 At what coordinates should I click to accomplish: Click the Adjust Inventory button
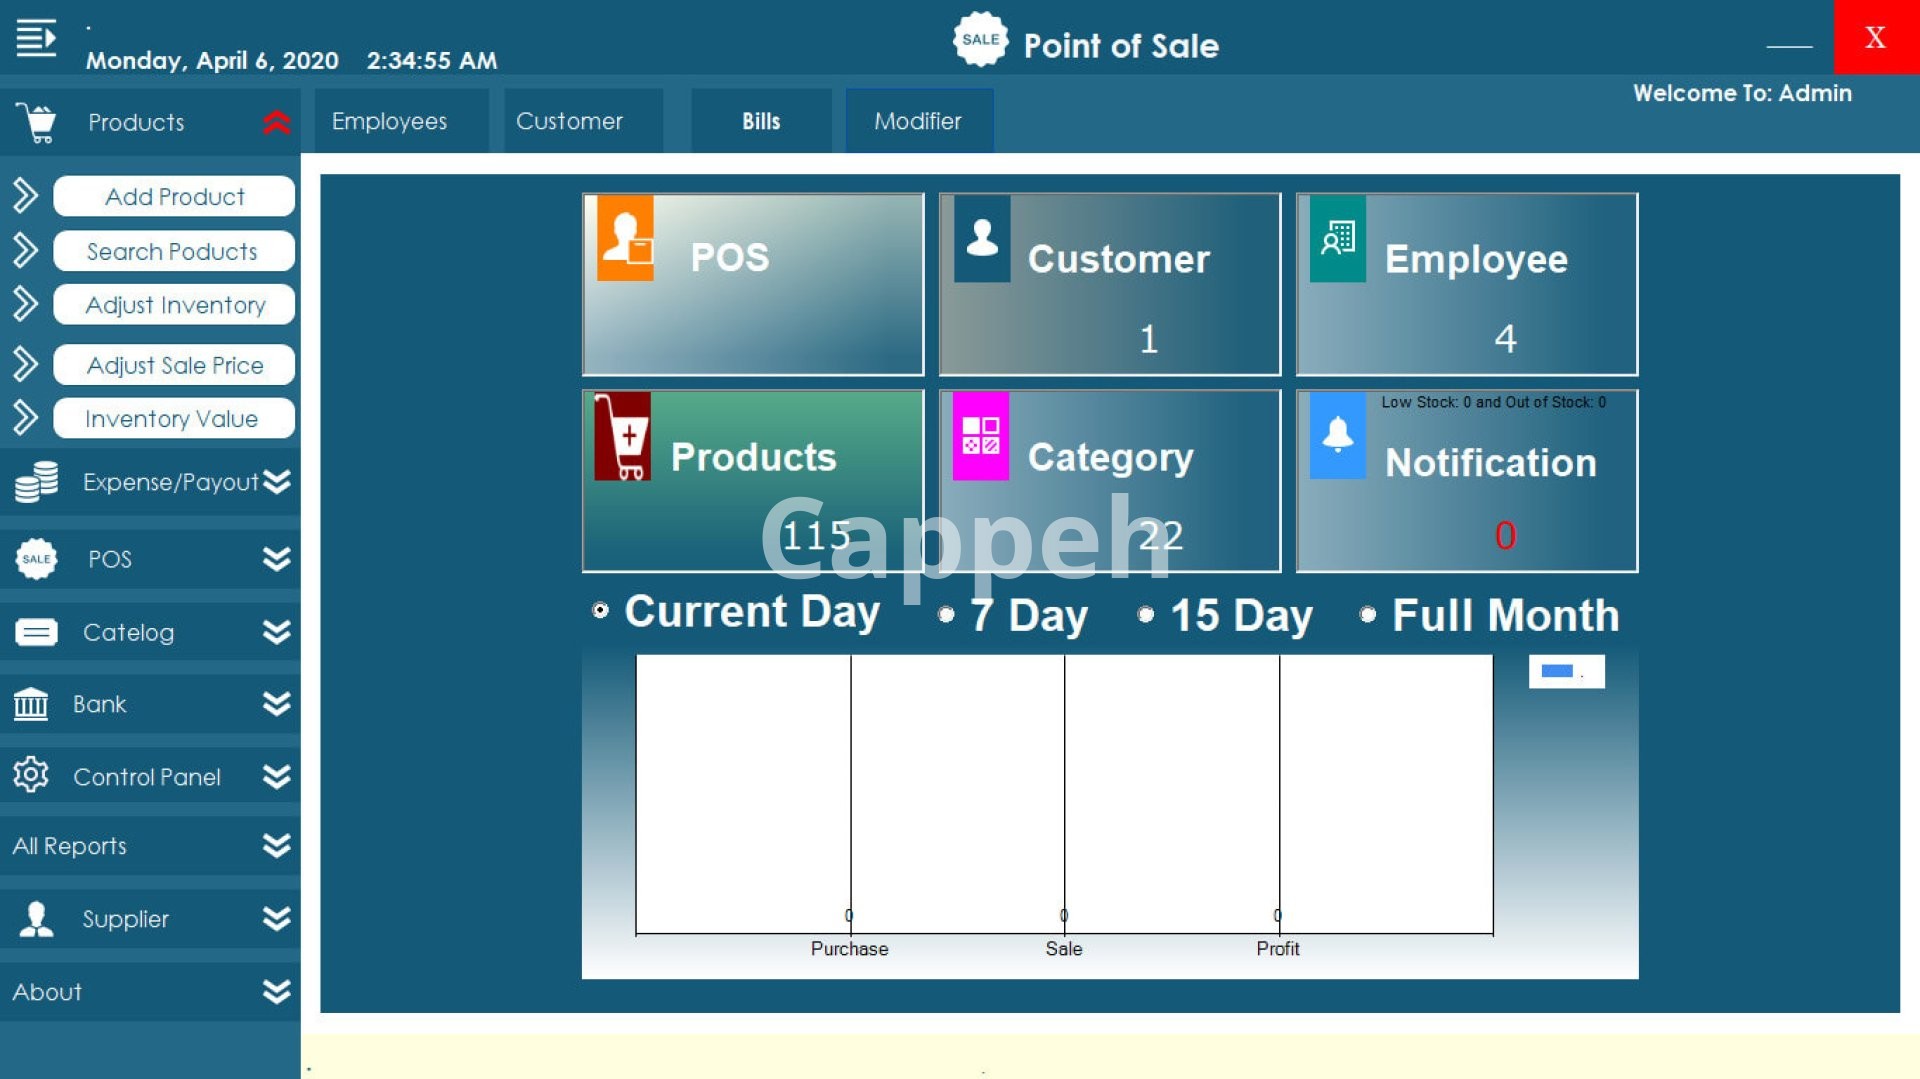click(174, 305)
